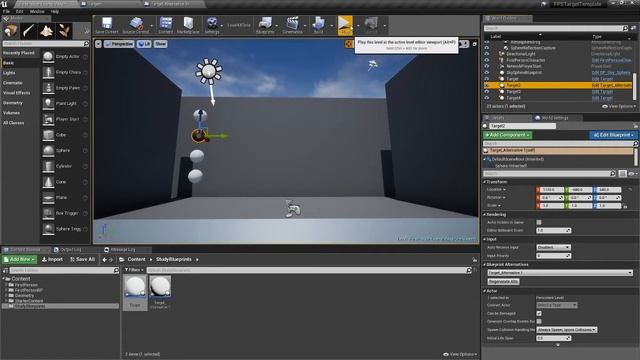Open the Cinematics toolbar icon

[292, 25]
